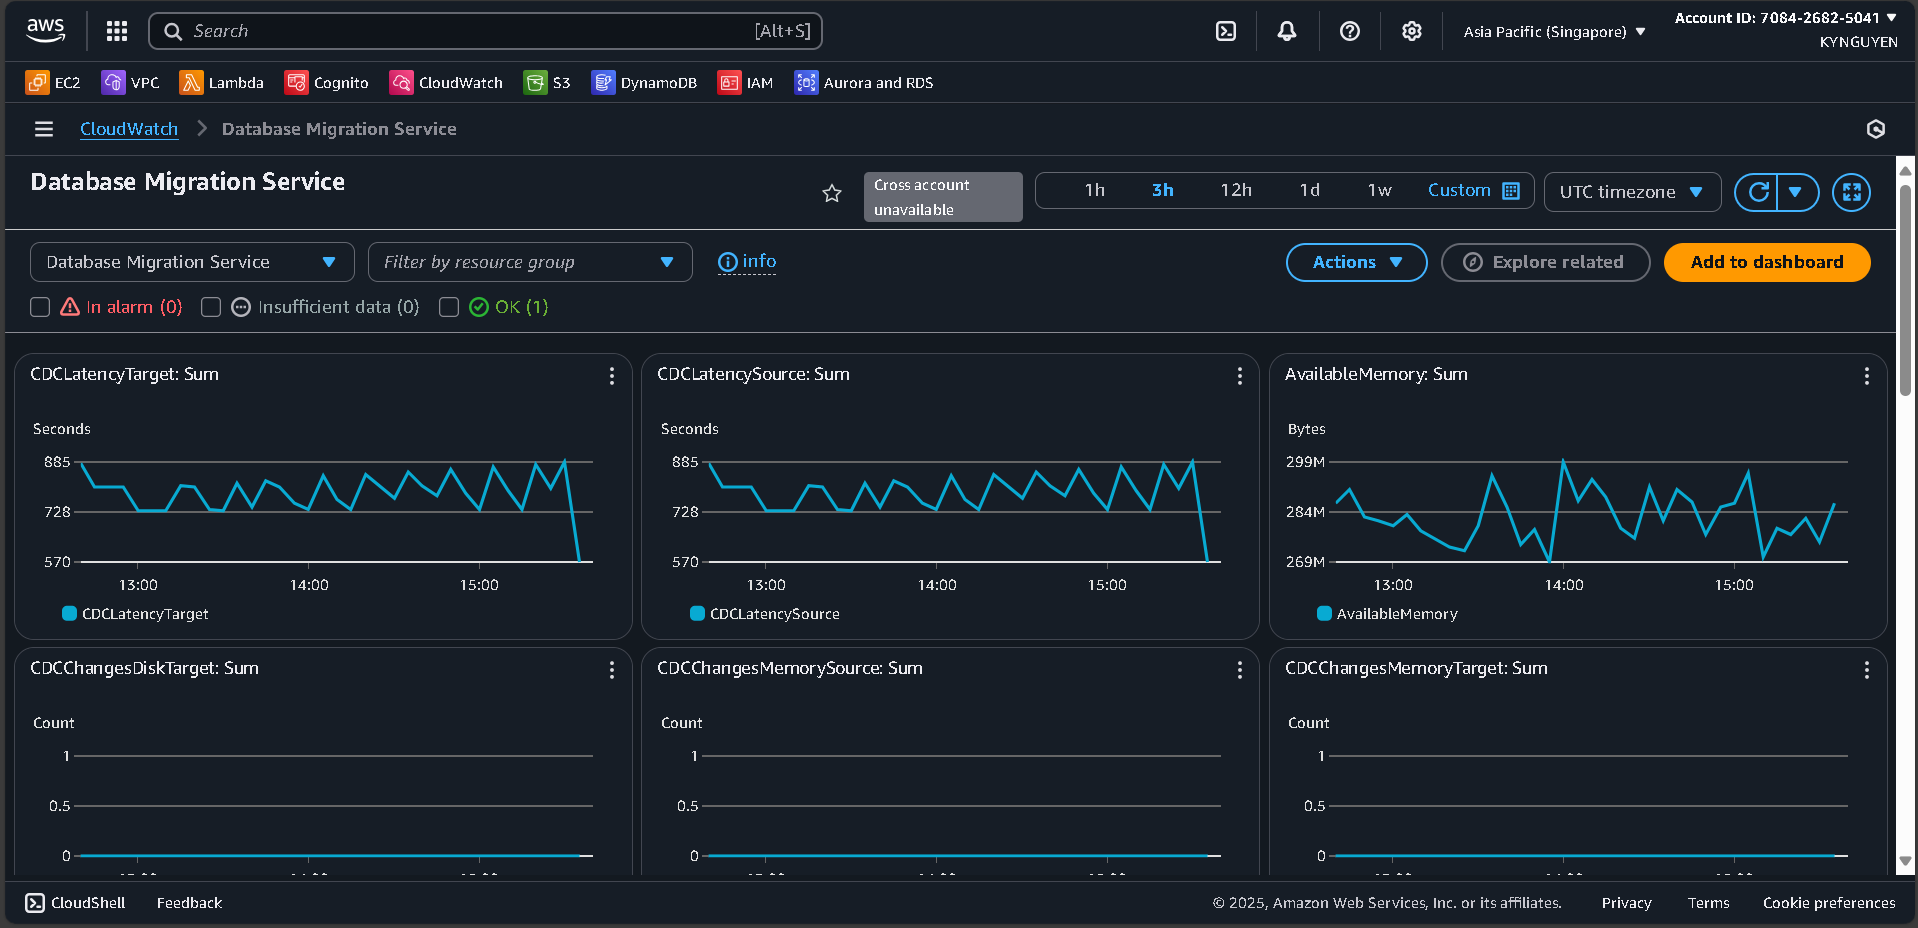
Task: Open the DynamoDB favorite icon
Action: tap(603, 82)
